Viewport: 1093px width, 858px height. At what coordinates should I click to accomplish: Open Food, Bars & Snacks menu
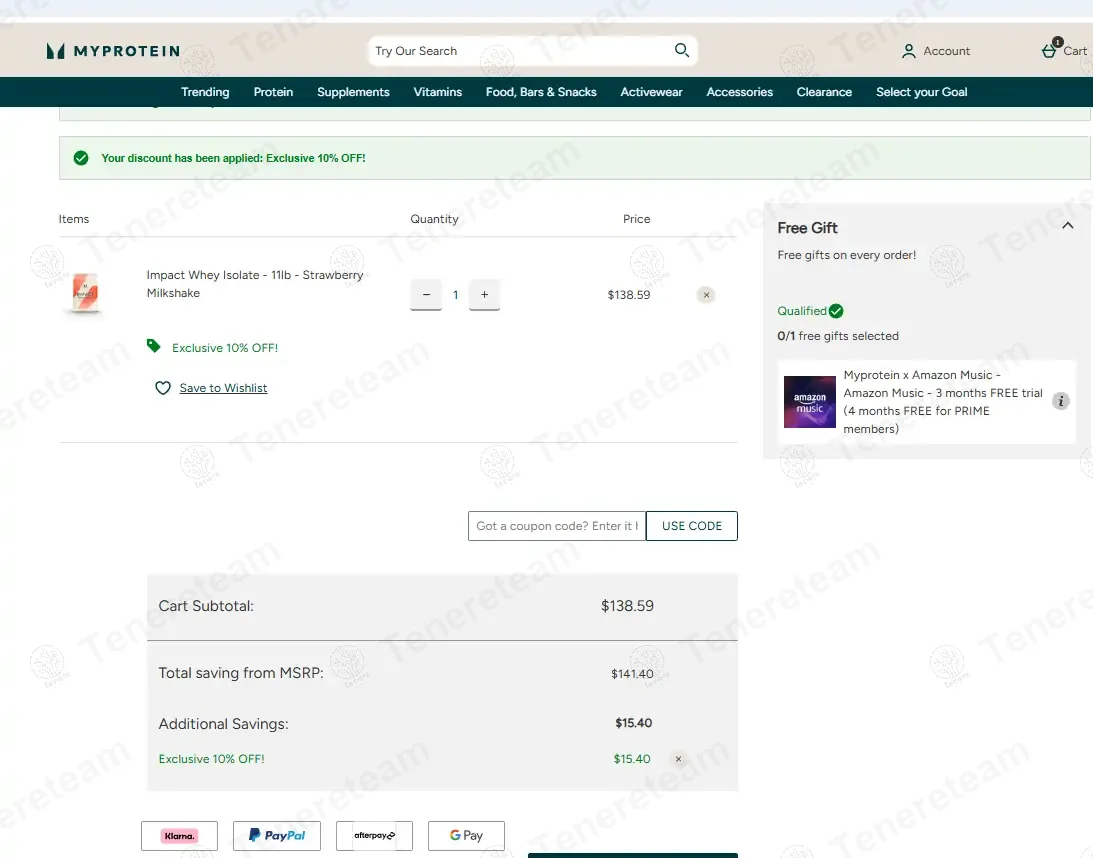[541, 92]
